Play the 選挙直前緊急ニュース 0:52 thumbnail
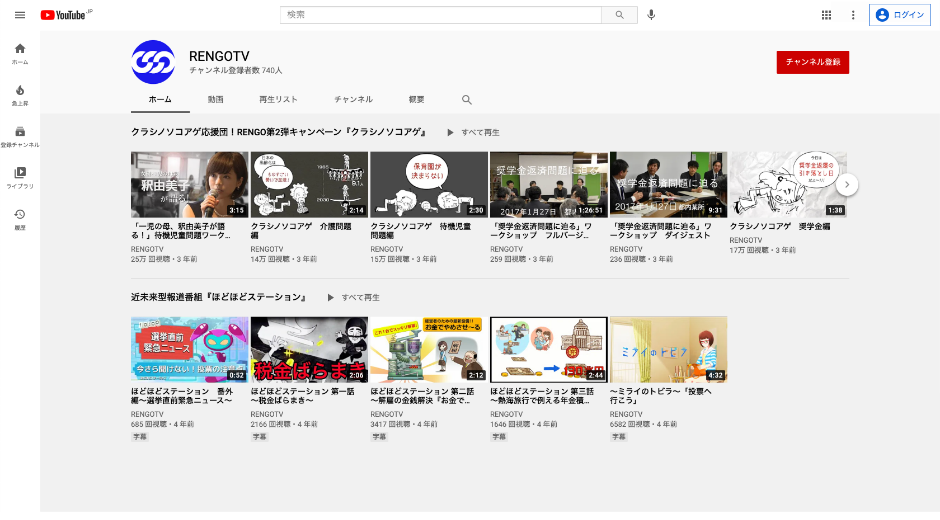This screenshot has height=520, width=940. tap(189, 350)
